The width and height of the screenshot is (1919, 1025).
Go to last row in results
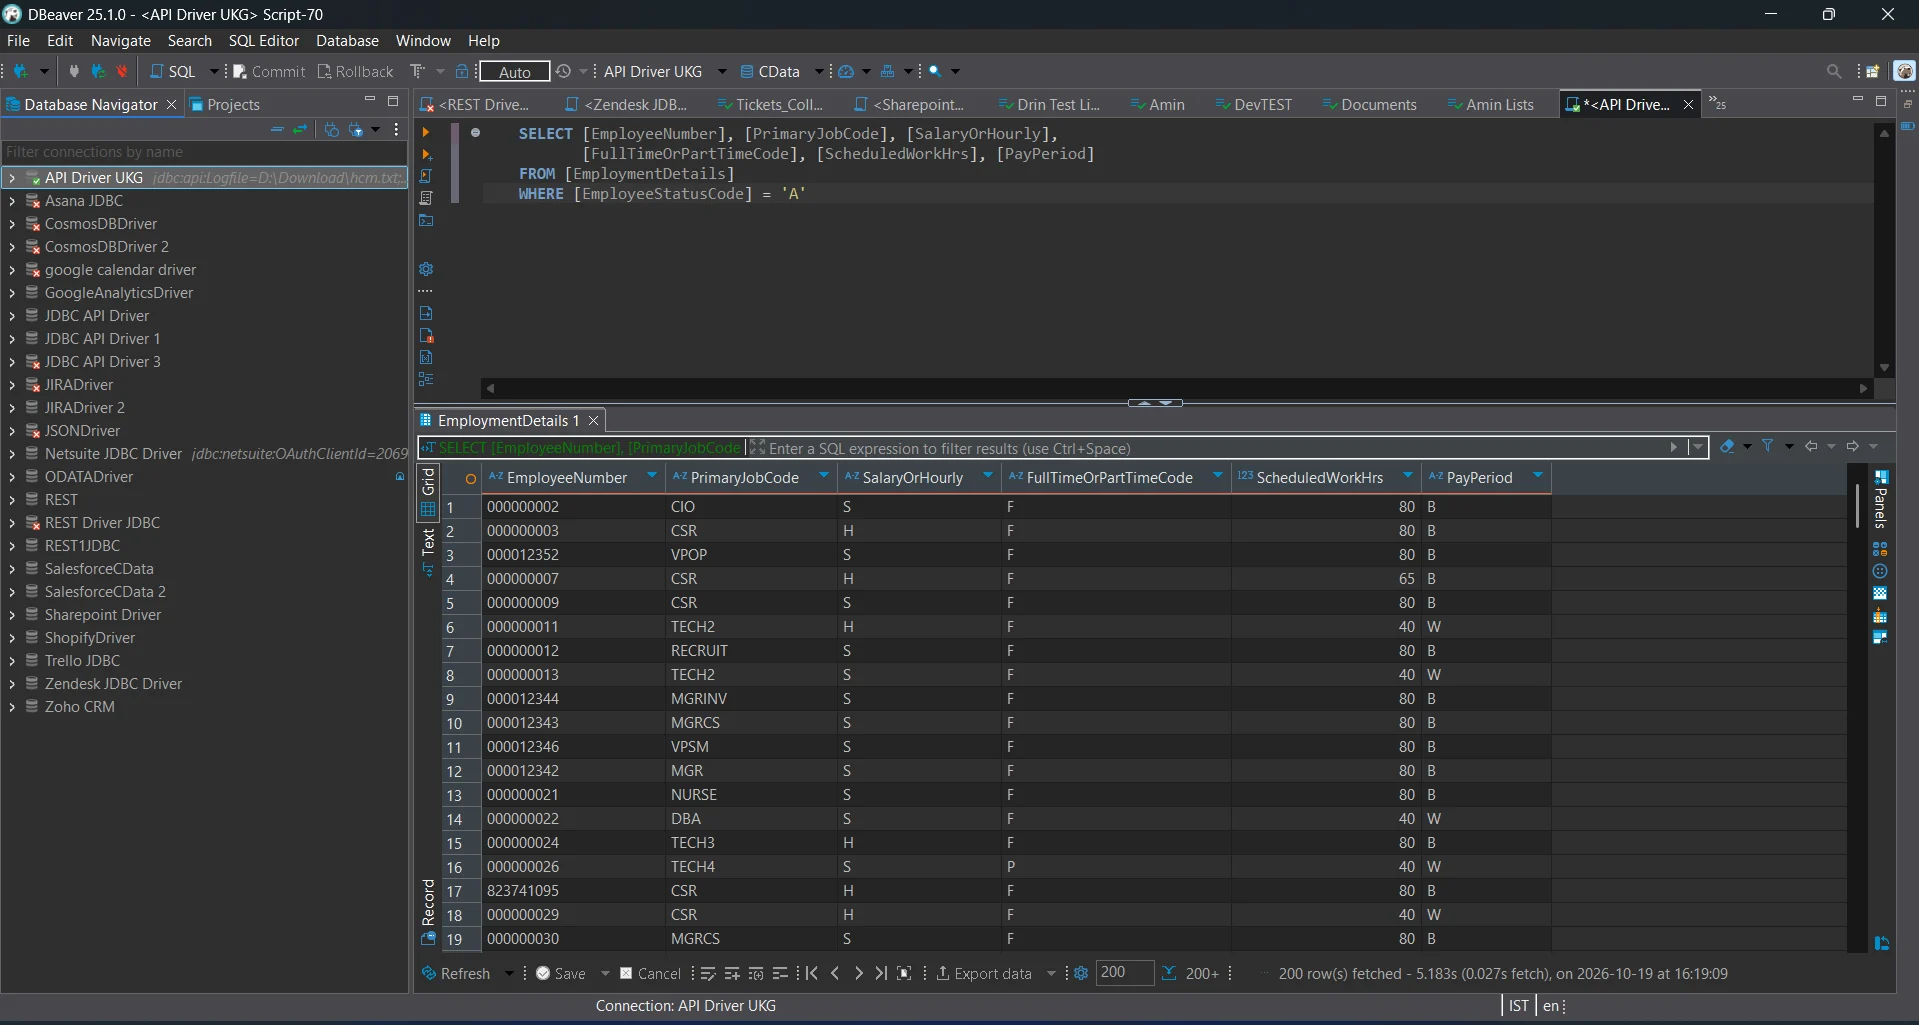[x=880, y=973]
